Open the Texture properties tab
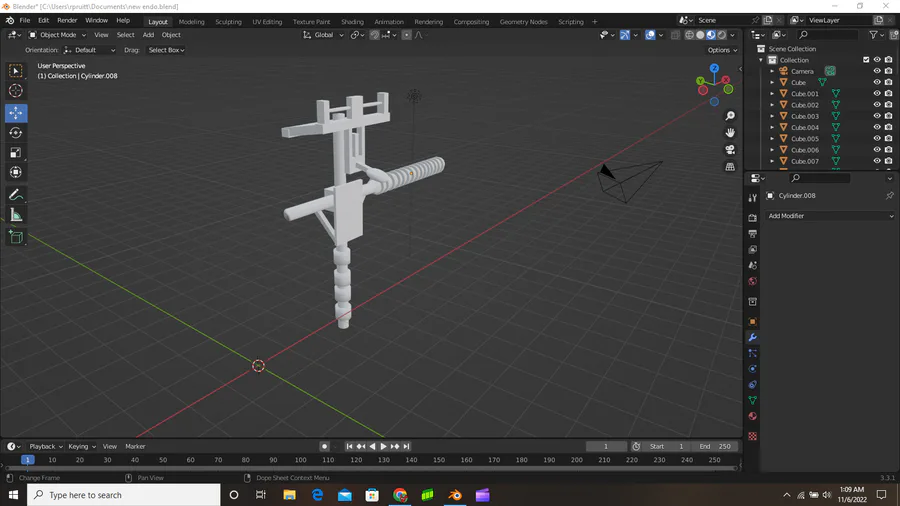The image size is (900, 506). [x=752, y=436]
